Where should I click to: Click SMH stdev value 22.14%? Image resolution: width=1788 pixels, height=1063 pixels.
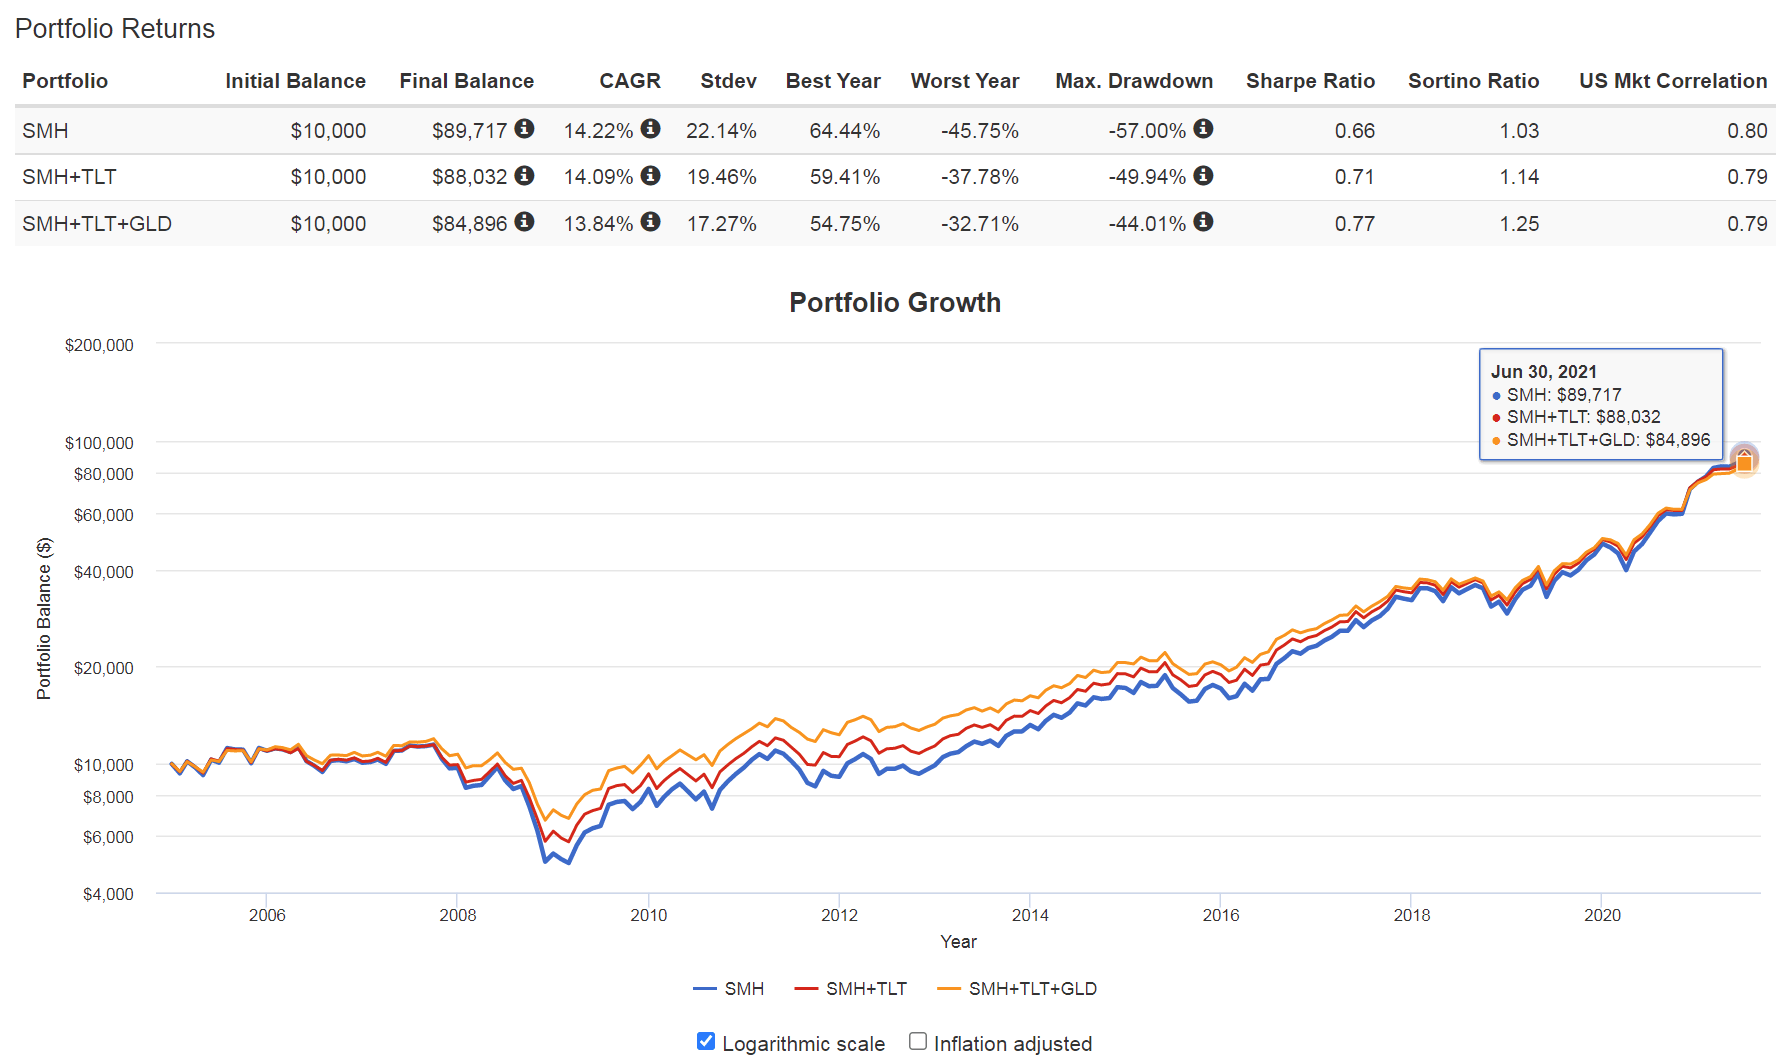tap(721, 131)
